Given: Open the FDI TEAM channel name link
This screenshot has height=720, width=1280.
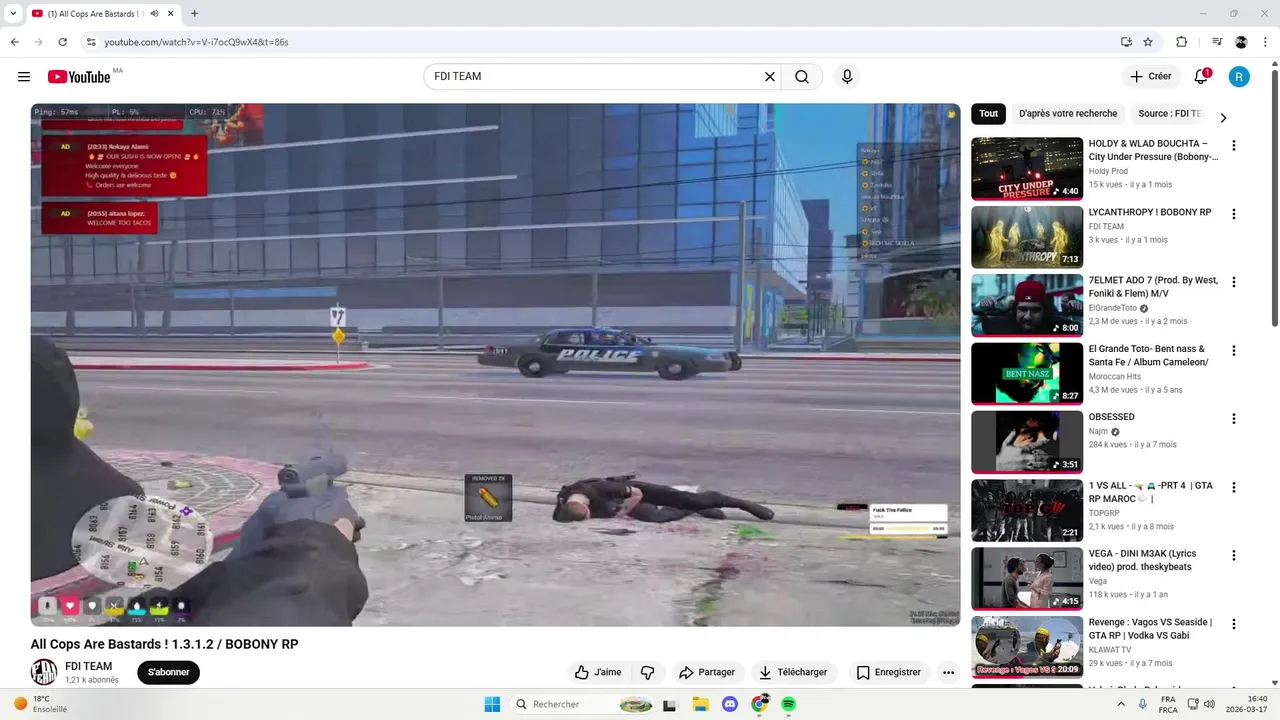Looking at the screenshot, I should (x=89, y=666).
